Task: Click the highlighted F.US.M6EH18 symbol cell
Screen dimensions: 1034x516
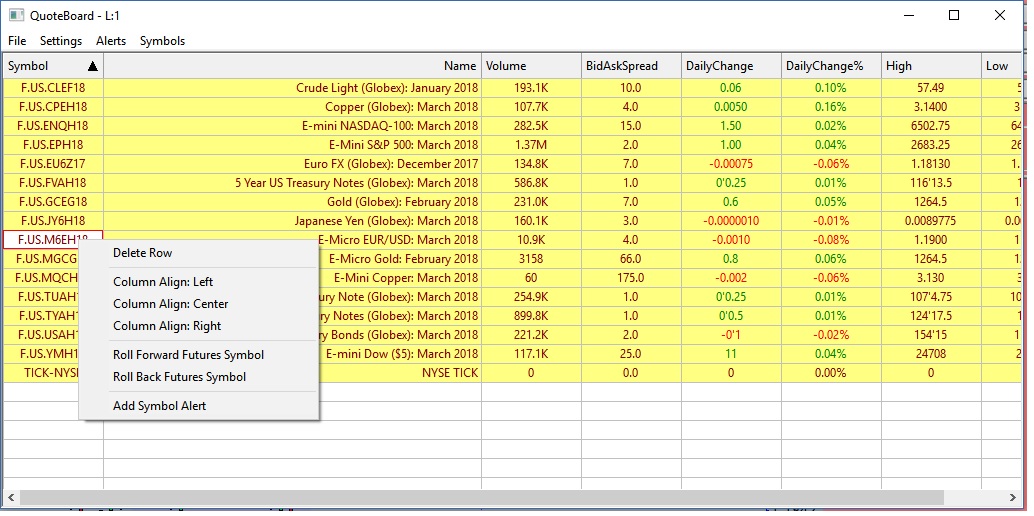Action: click(53, 240)
